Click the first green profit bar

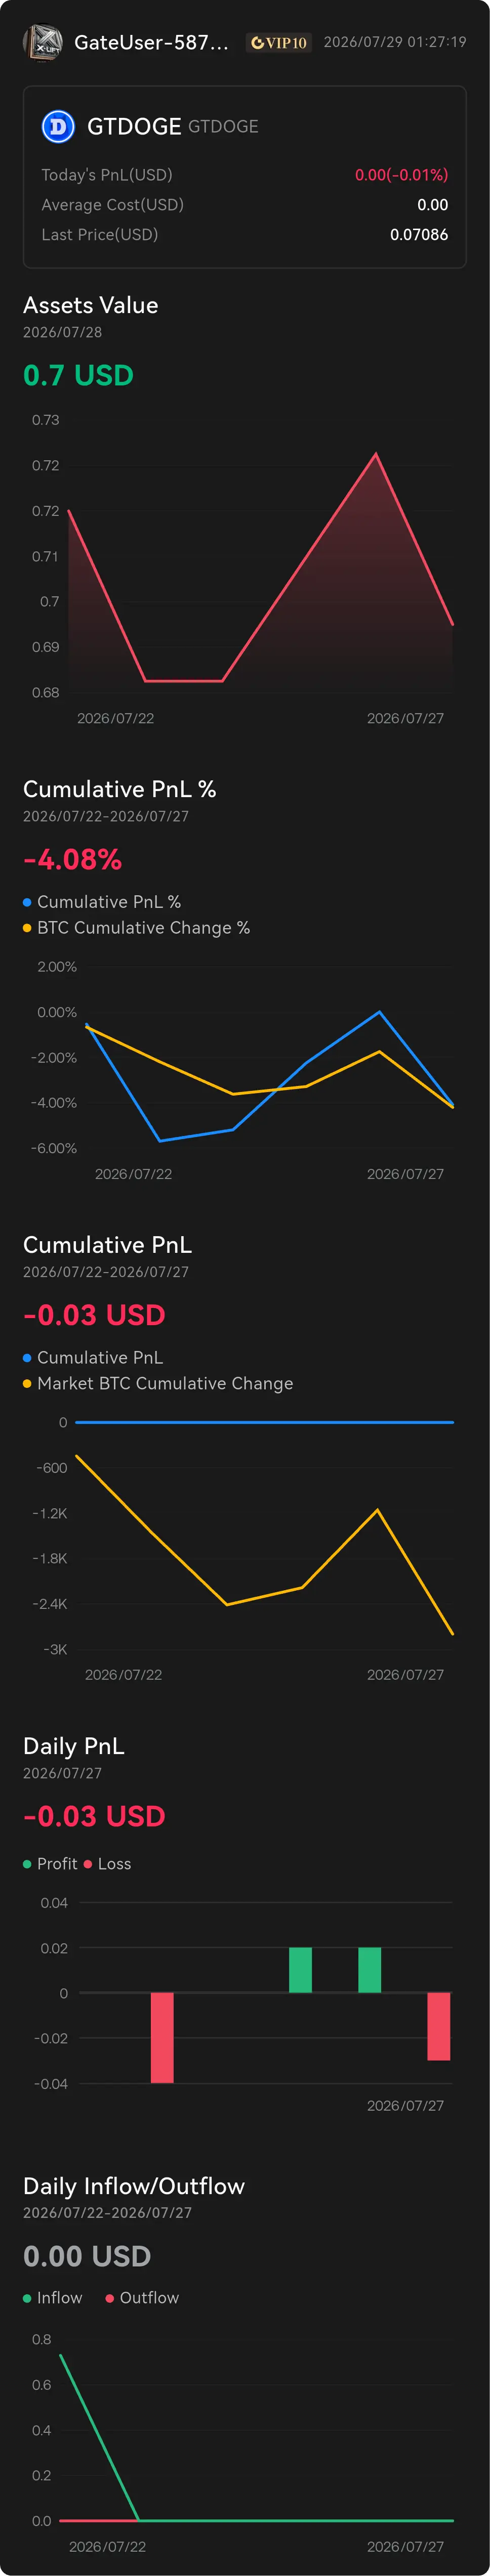[300, 1970]
